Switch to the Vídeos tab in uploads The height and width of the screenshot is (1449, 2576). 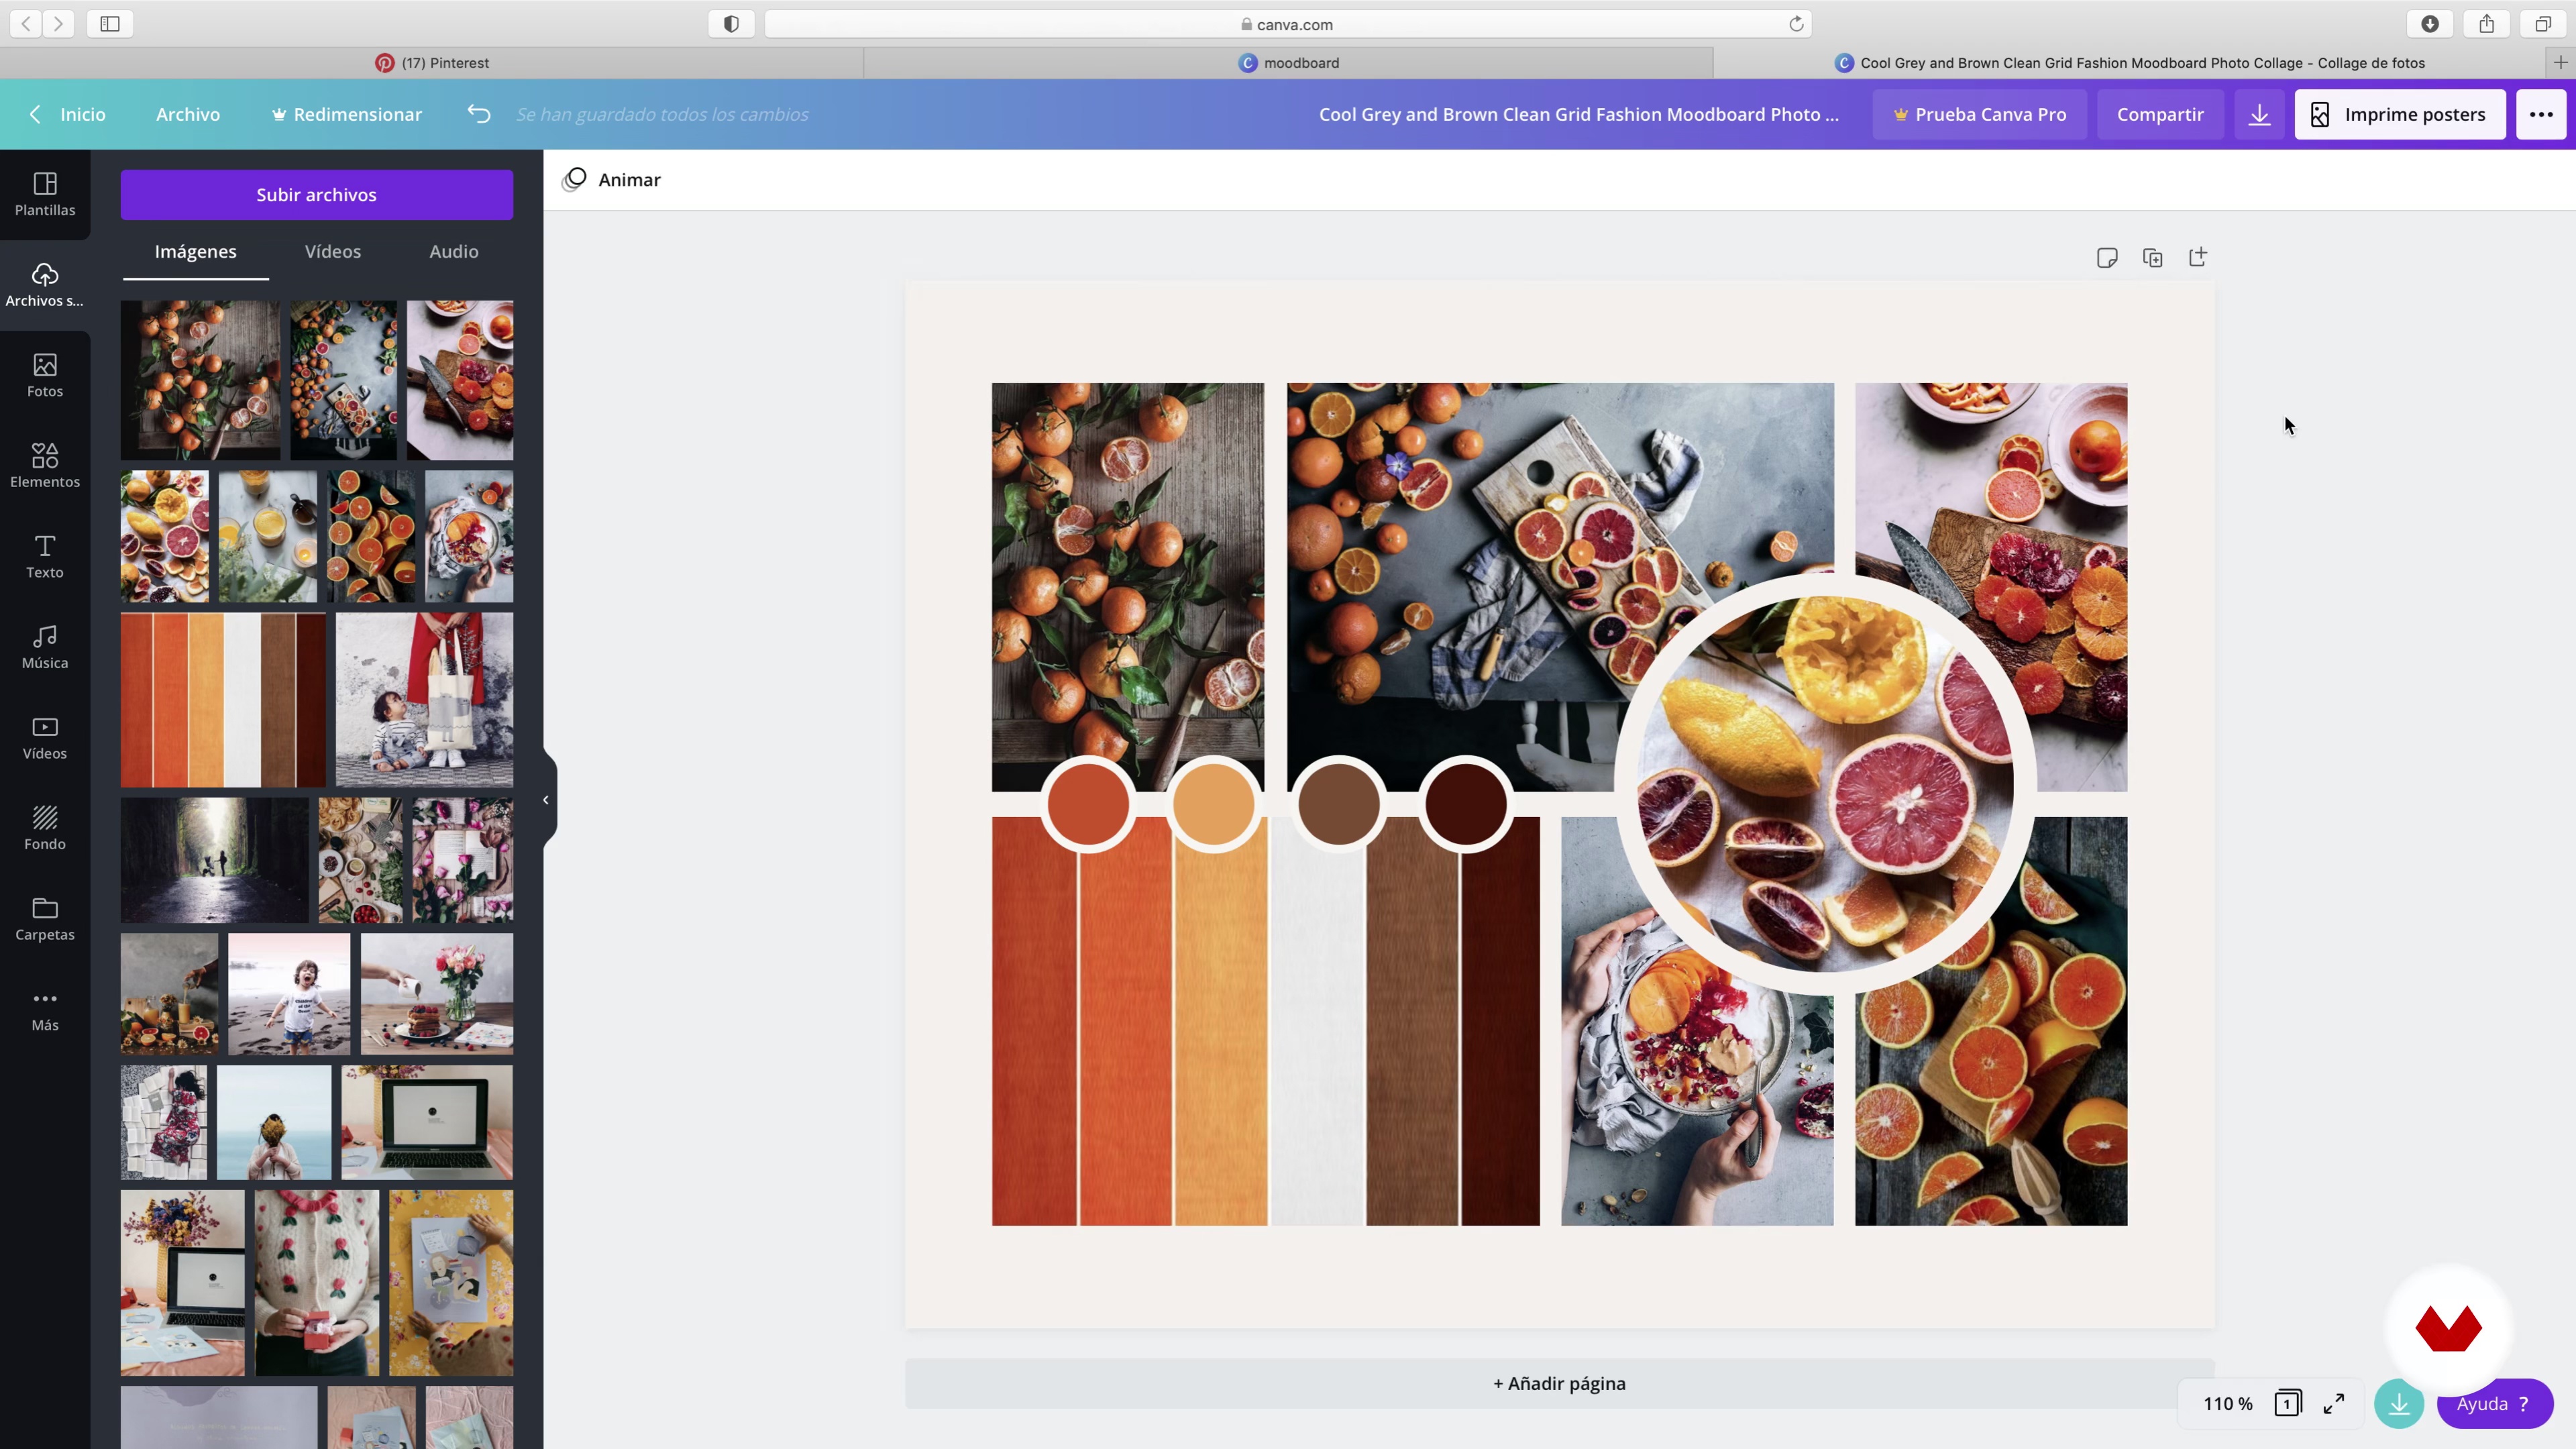[333, 252]
